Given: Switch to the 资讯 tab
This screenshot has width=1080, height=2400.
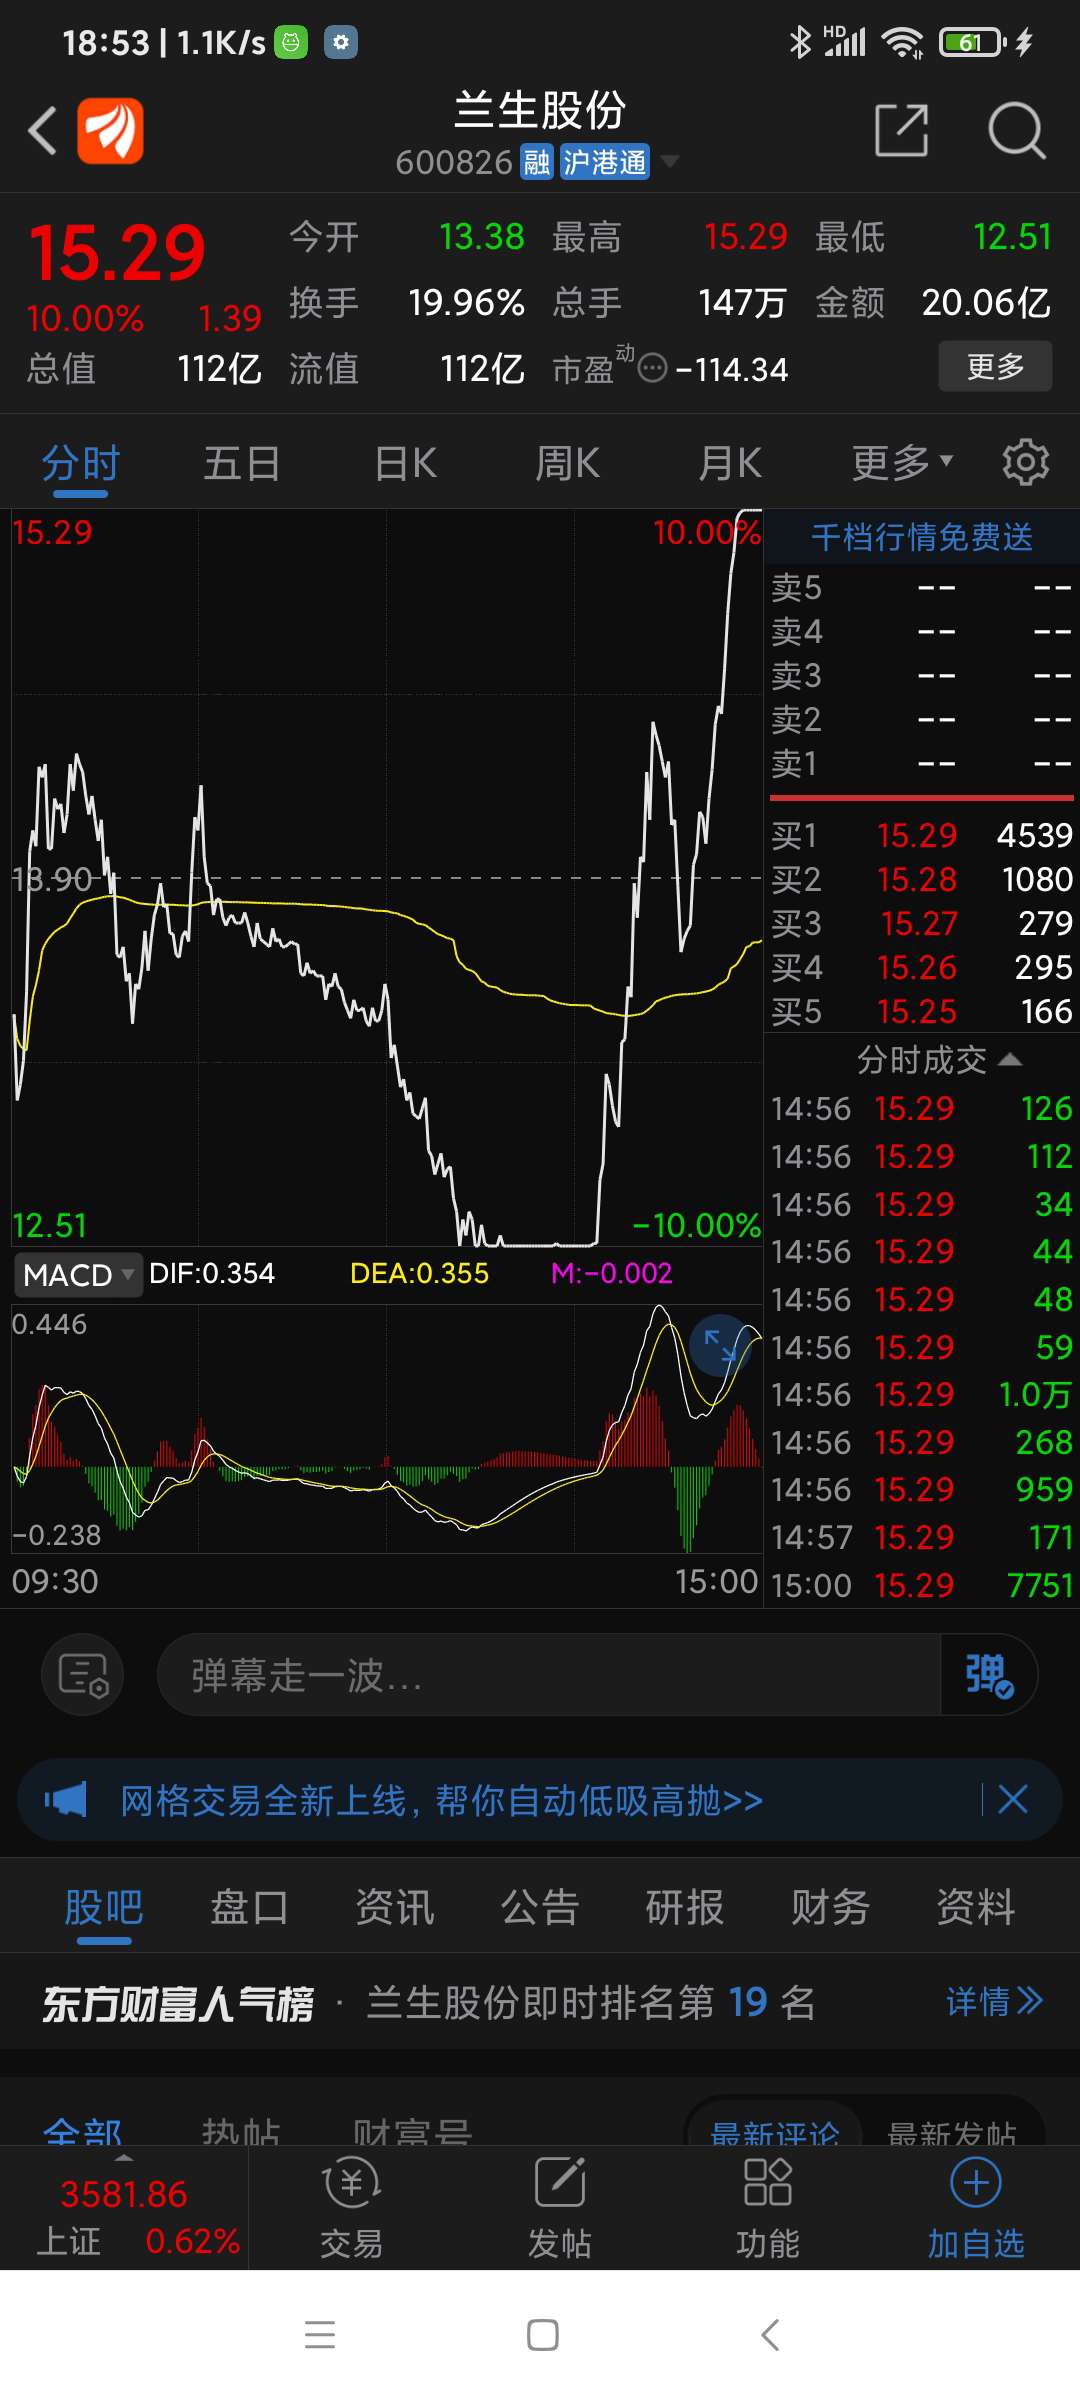Looking at the screenshot, I should (x=395, y=1907).
